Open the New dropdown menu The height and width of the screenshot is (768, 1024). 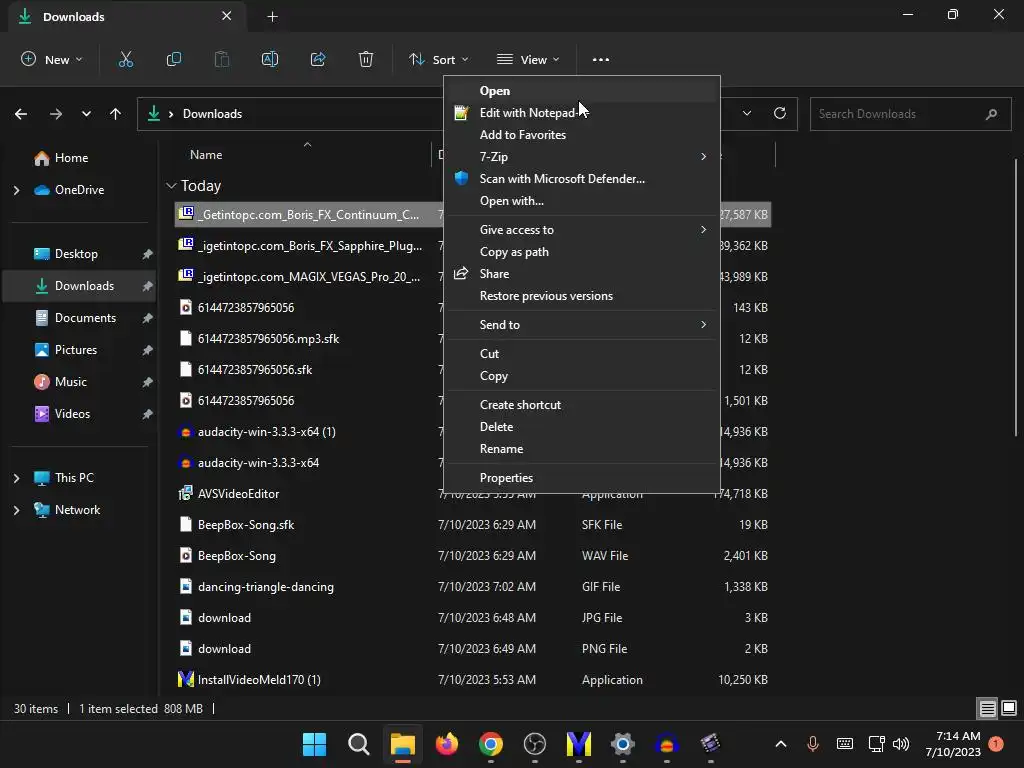pos(52,59)
